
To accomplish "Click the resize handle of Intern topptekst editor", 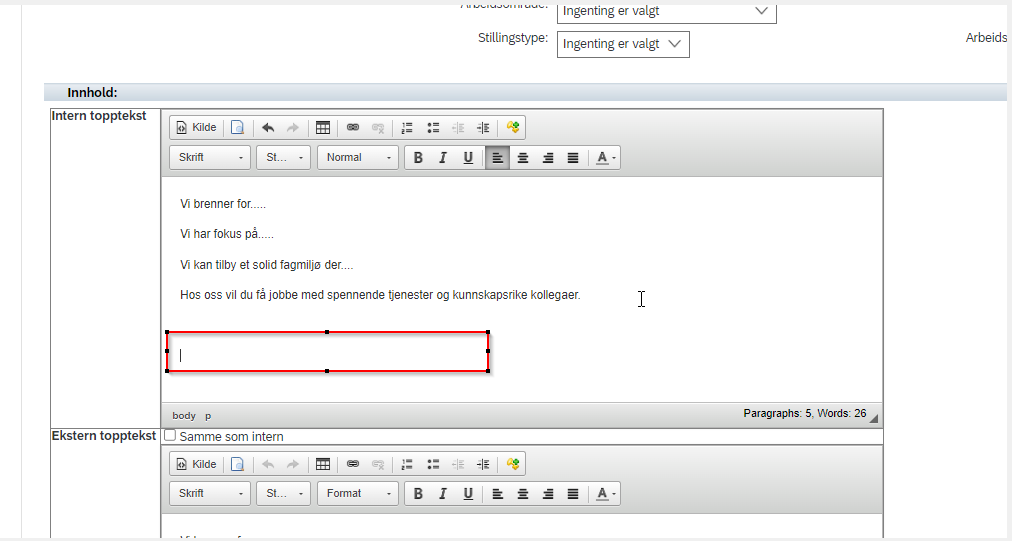I will 873,418.
